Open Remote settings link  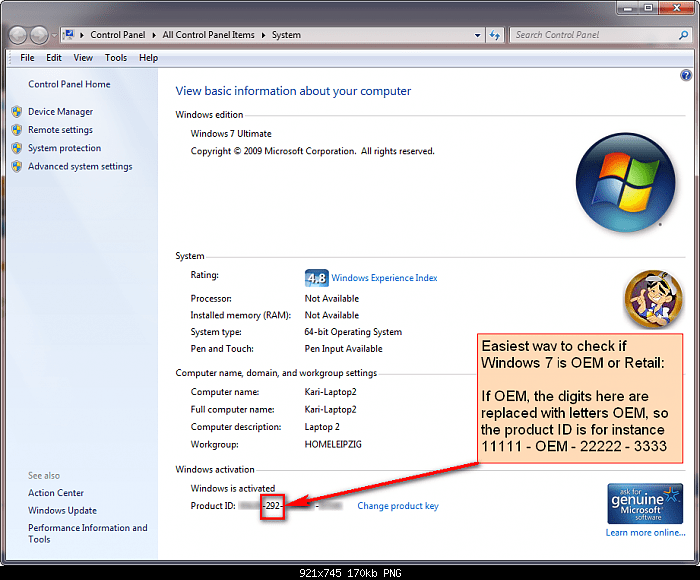[x=61, y=130]
